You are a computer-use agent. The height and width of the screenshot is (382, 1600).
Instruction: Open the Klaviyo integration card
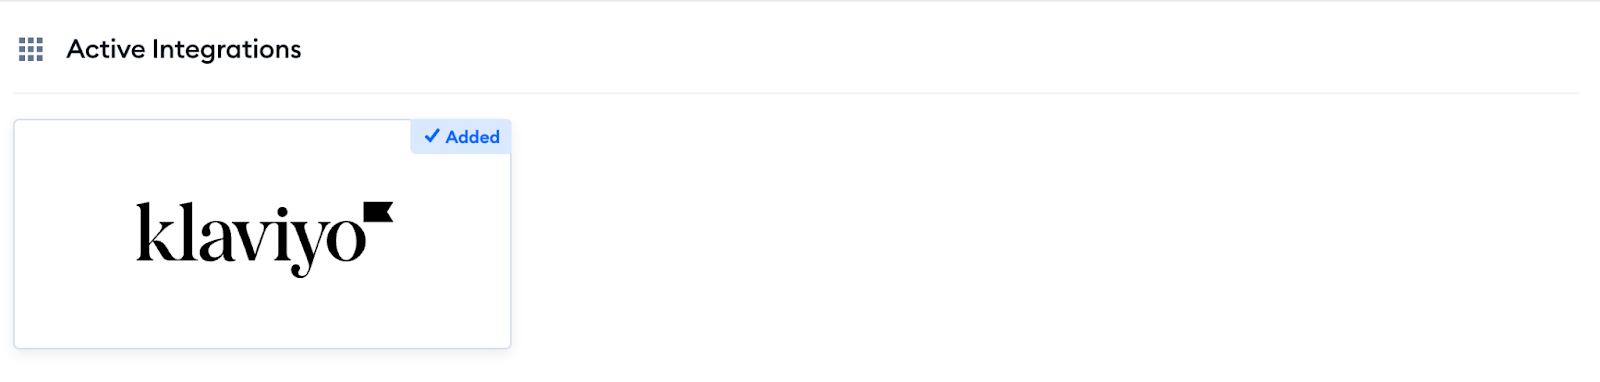262,234
